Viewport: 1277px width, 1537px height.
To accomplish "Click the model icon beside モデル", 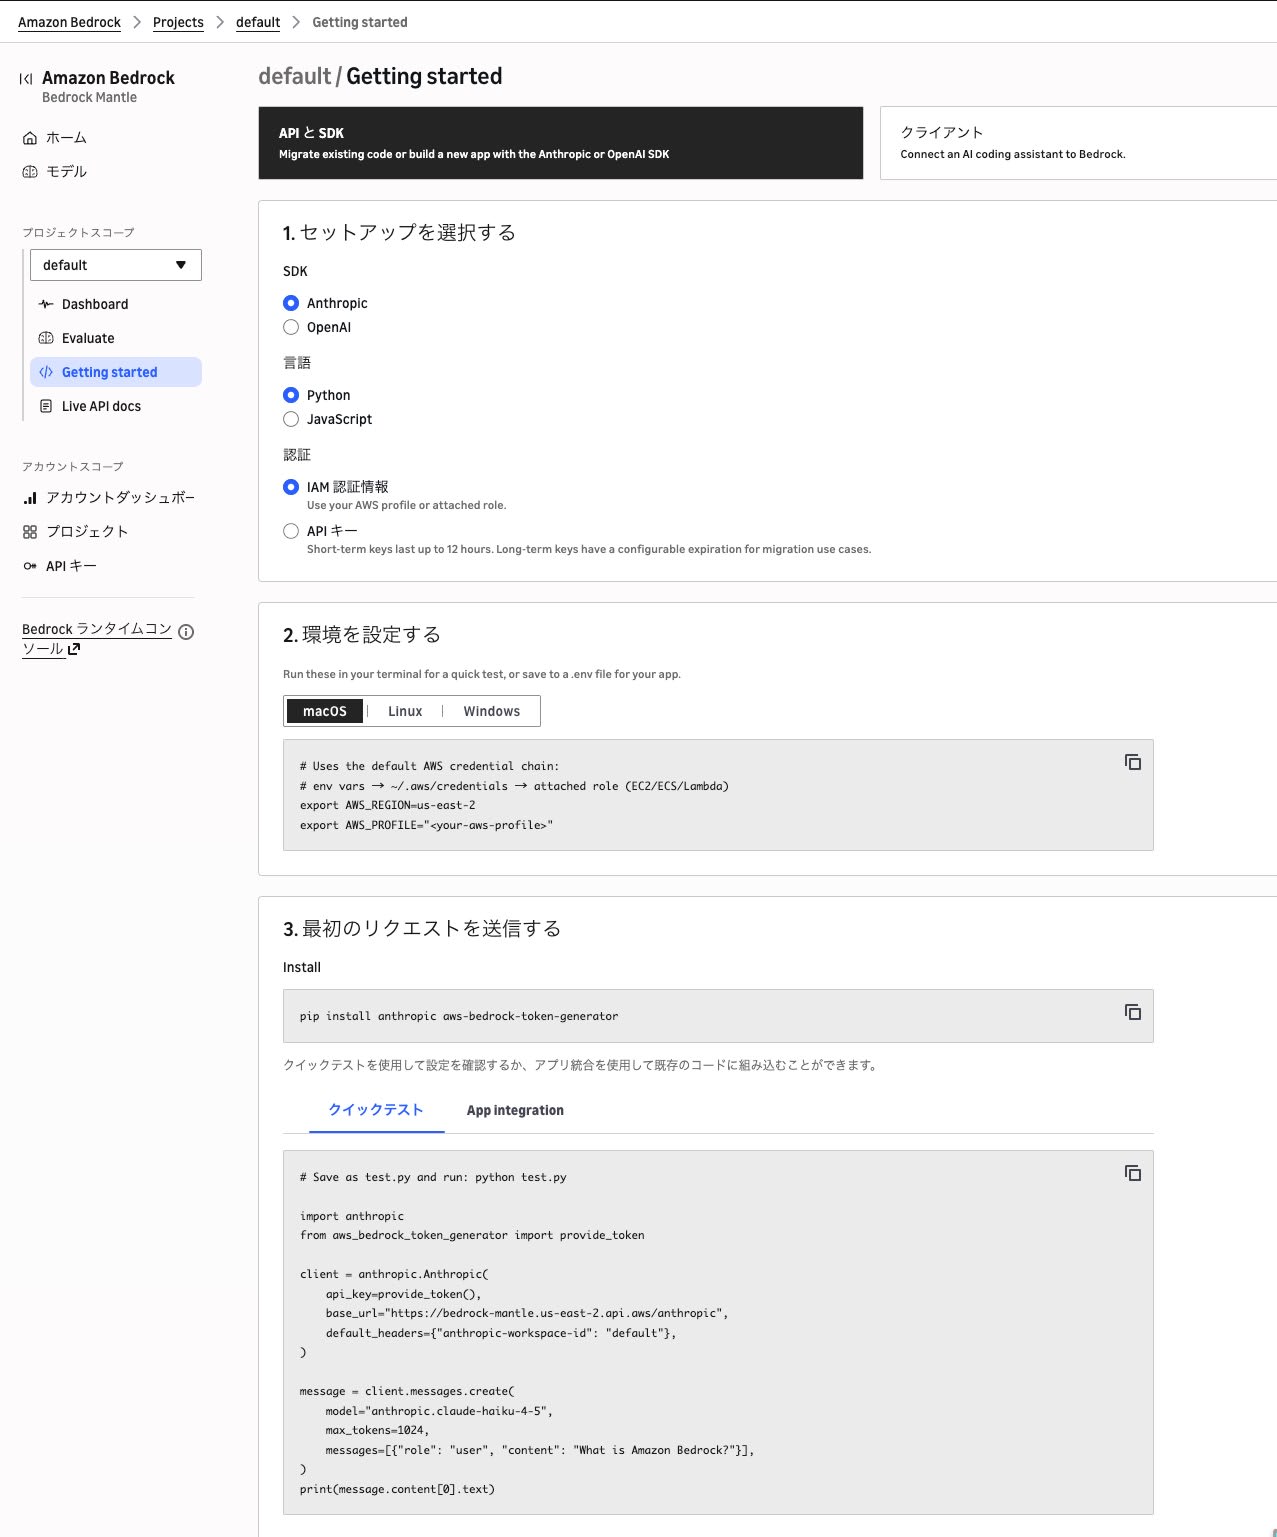I will pyautogui.click(x=30, y=172).
